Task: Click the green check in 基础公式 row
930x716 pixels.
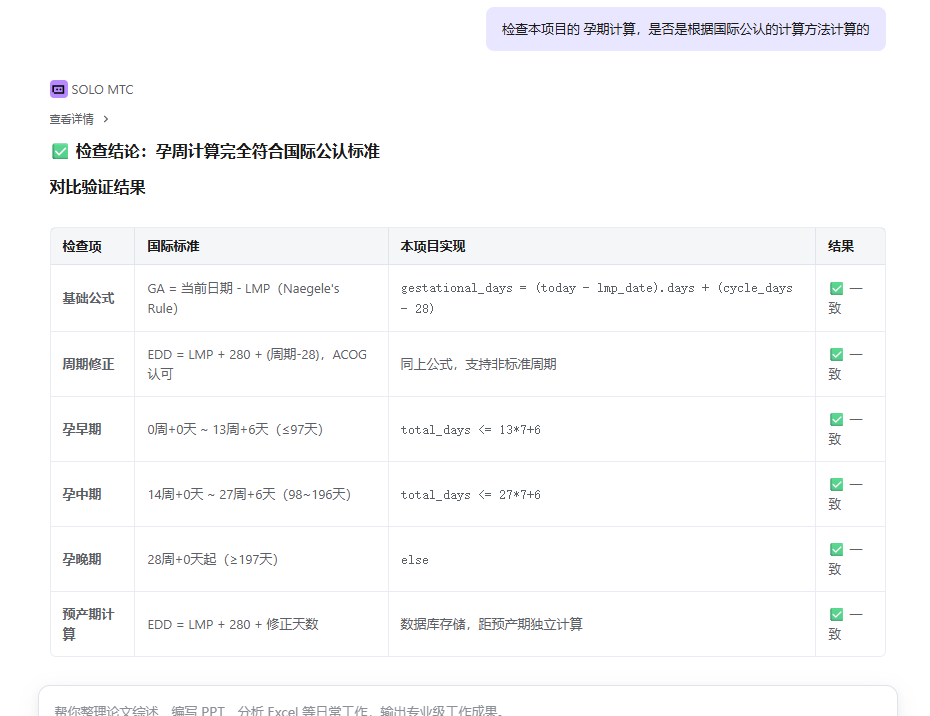Action: pyautogui.click(x=836, y=288)
